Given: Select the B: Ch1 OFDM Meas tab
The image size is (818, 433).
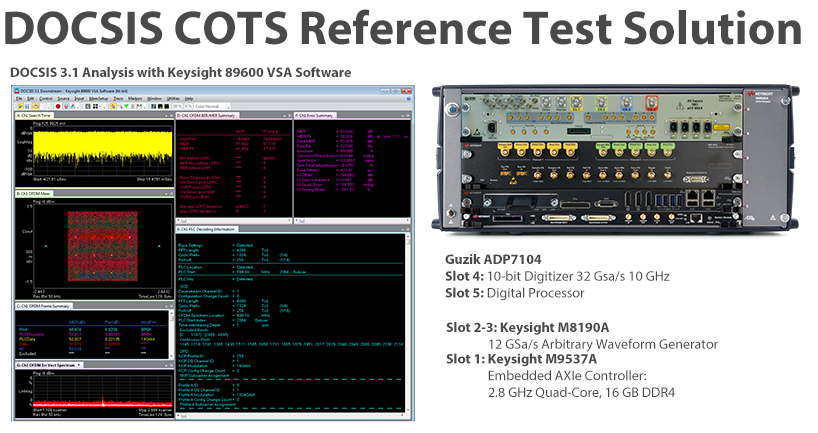Looking at the screenshot, I should click(33, 194).
